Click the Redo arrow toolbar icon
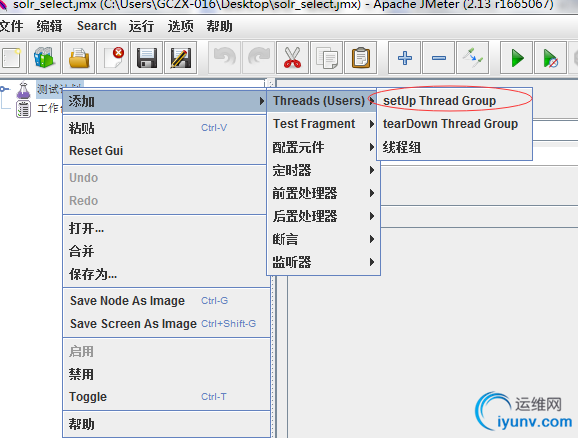This screenshot has width=578, height=438. (258, 58)
